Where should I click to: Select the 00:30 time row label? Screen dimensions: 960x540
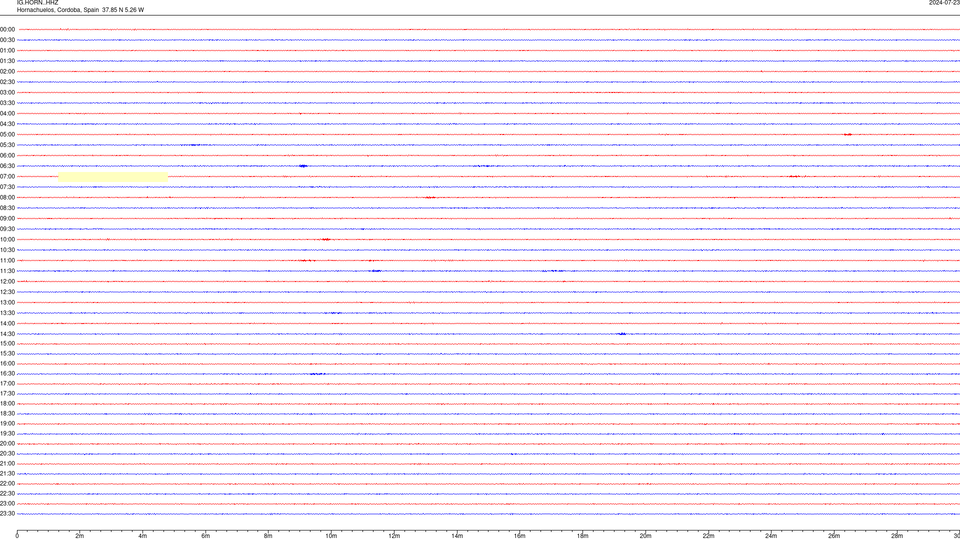(x=7, y=40)
